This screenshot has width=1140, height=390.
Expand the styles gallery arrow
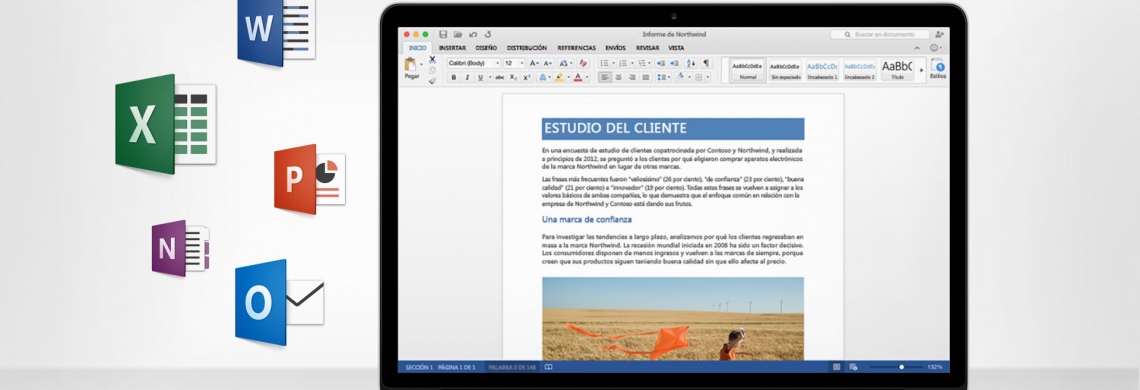pos(922,71)
